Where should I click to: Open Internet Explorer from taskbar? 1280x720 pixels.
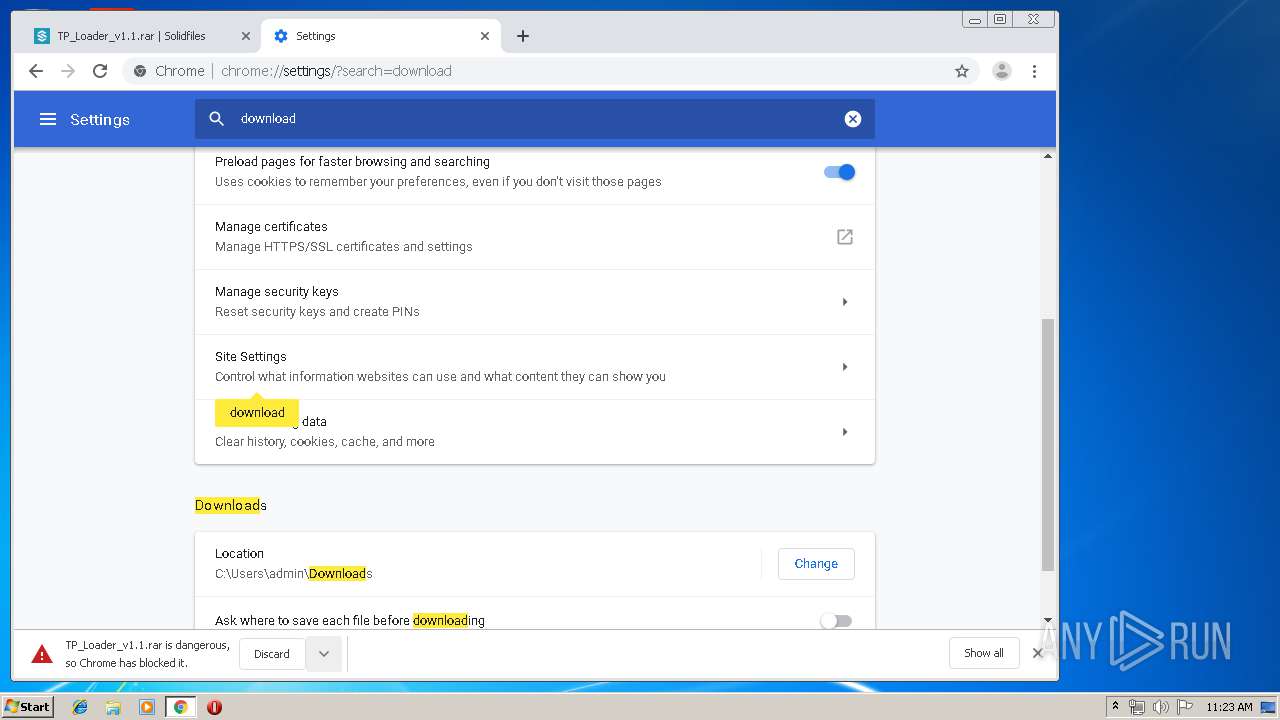[x=80, y=707]
